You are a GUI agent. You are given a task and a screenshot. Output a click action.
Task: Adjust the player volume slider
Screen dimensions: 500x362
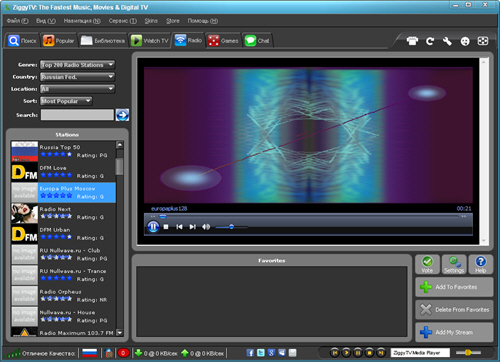232,227
